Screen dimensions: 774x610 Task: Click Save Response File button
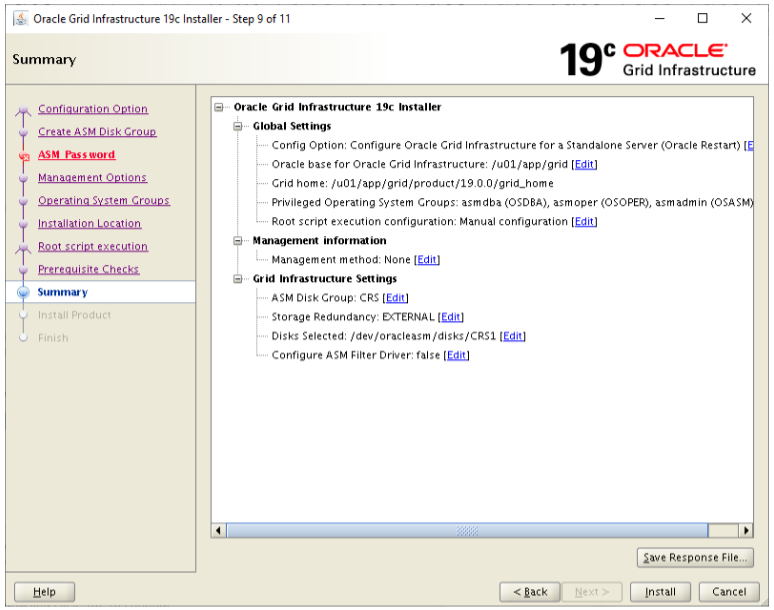[x=695, y=558]
